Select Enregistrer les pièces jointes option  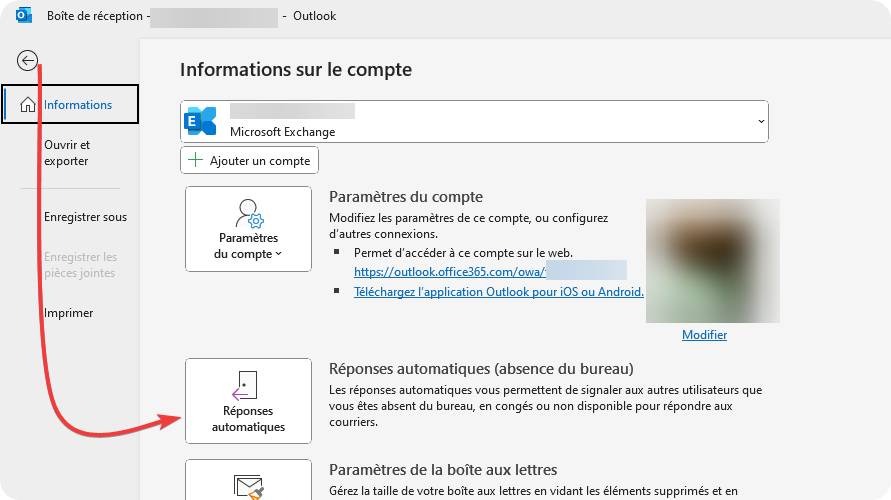(x=80, y=265)
